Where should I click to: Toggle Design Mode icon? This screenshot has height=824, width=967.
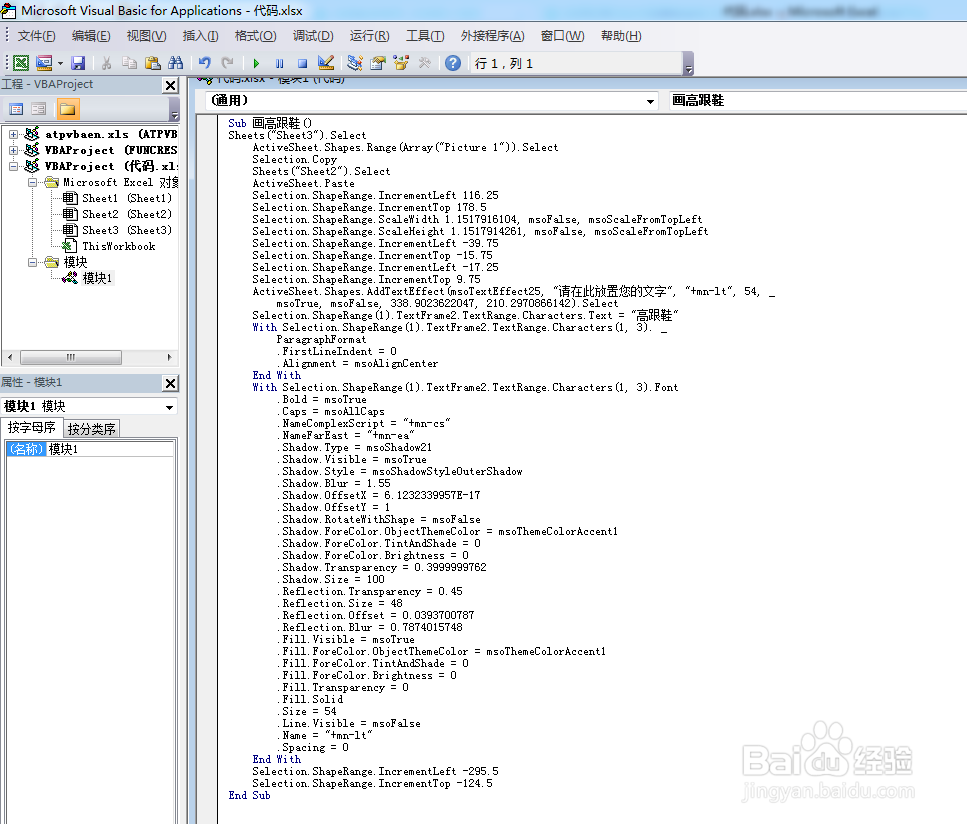click(x=326, y=63)
